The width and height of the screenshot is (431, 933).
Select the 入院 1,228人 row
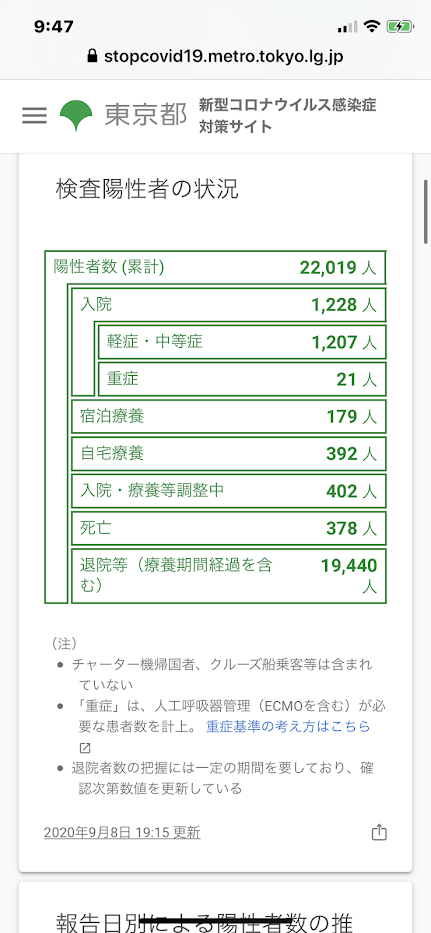[x=229, y=305]
